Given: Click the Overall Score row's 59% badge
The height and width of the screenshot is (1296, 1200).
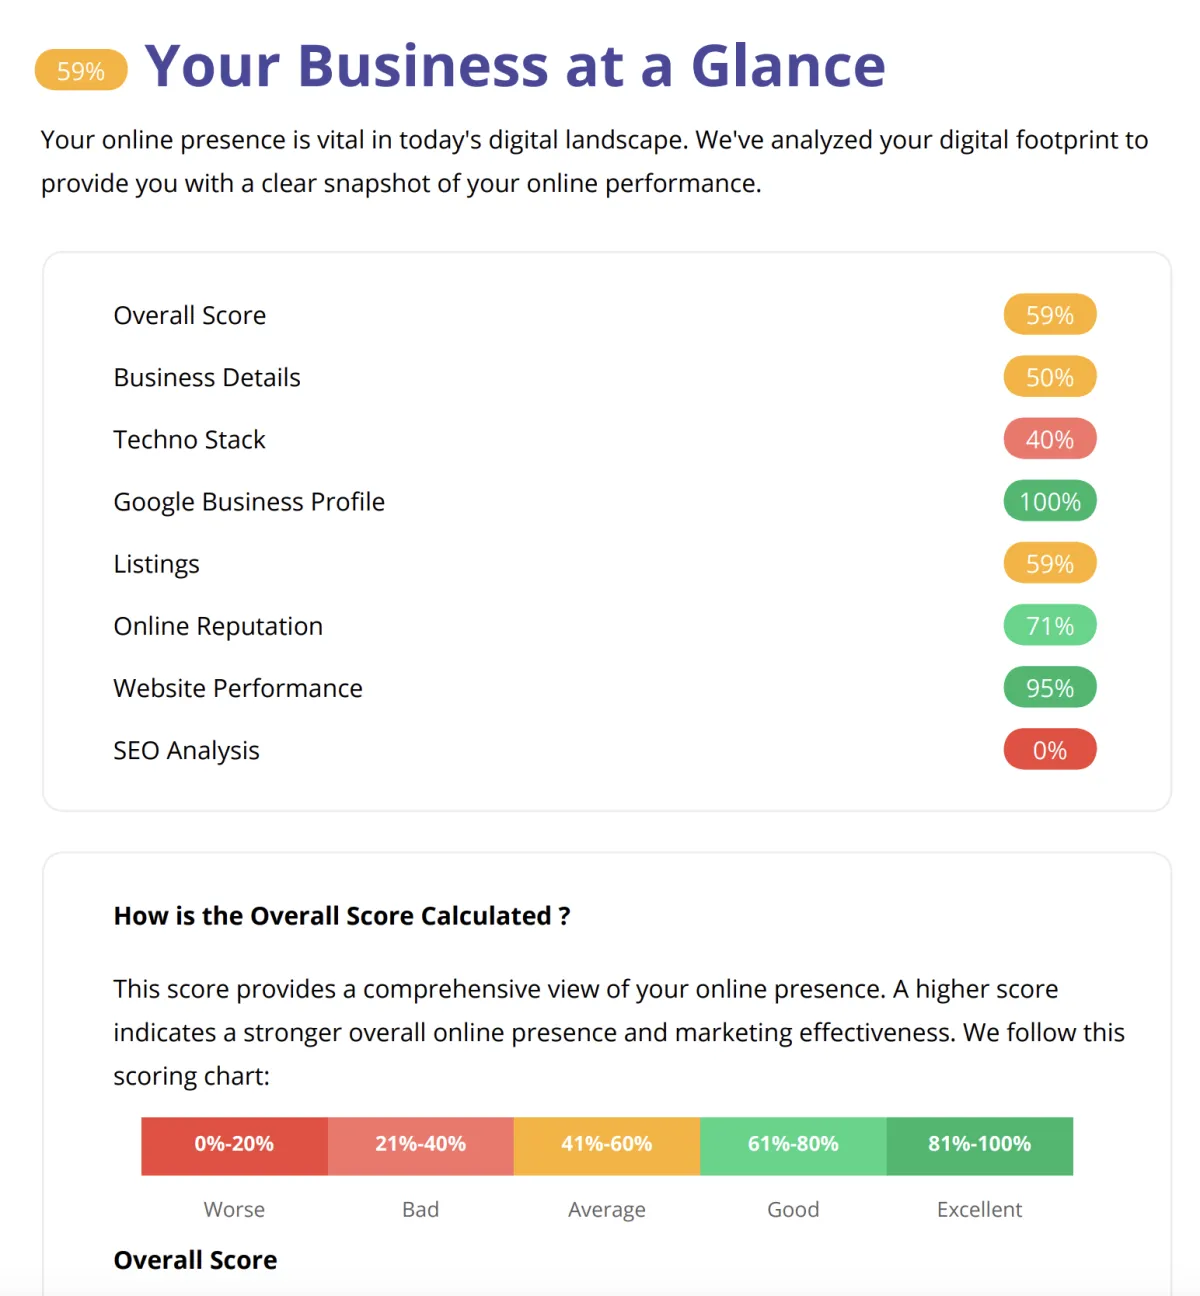Looking at the screenshot, I should pyautogui.click(x=1049, y=315).
